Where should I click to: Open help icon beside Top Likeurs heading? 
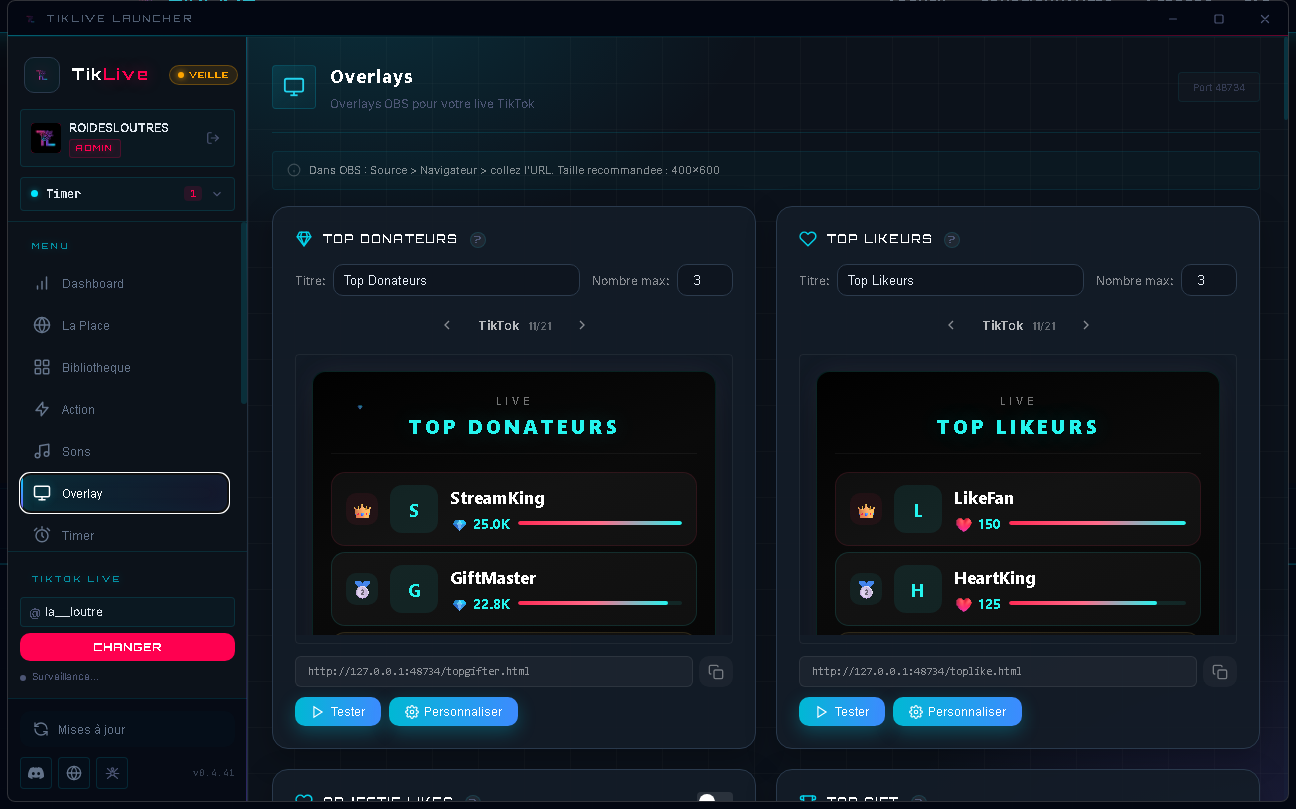952,239
